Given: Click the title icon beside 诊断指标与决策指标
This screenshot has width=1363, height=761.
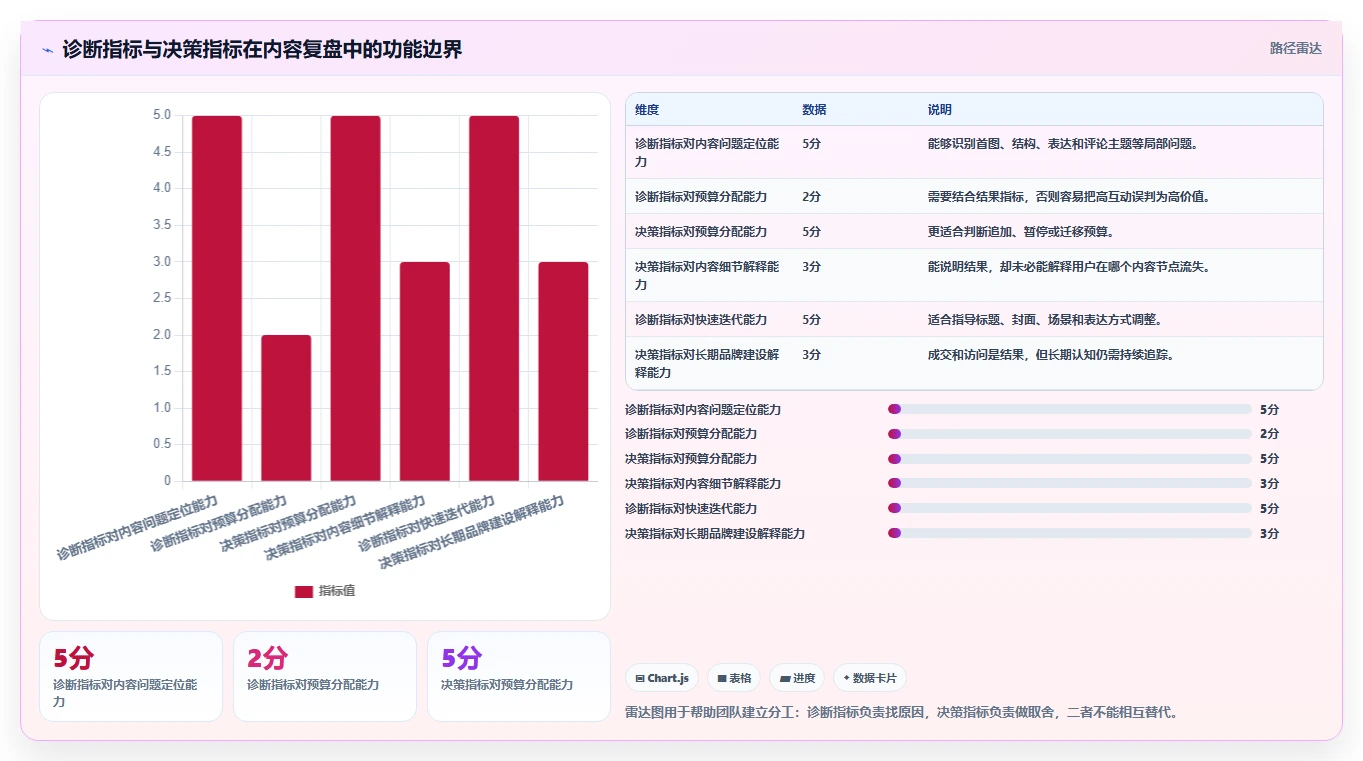Looking at the screenshot, I should point(47,50).
